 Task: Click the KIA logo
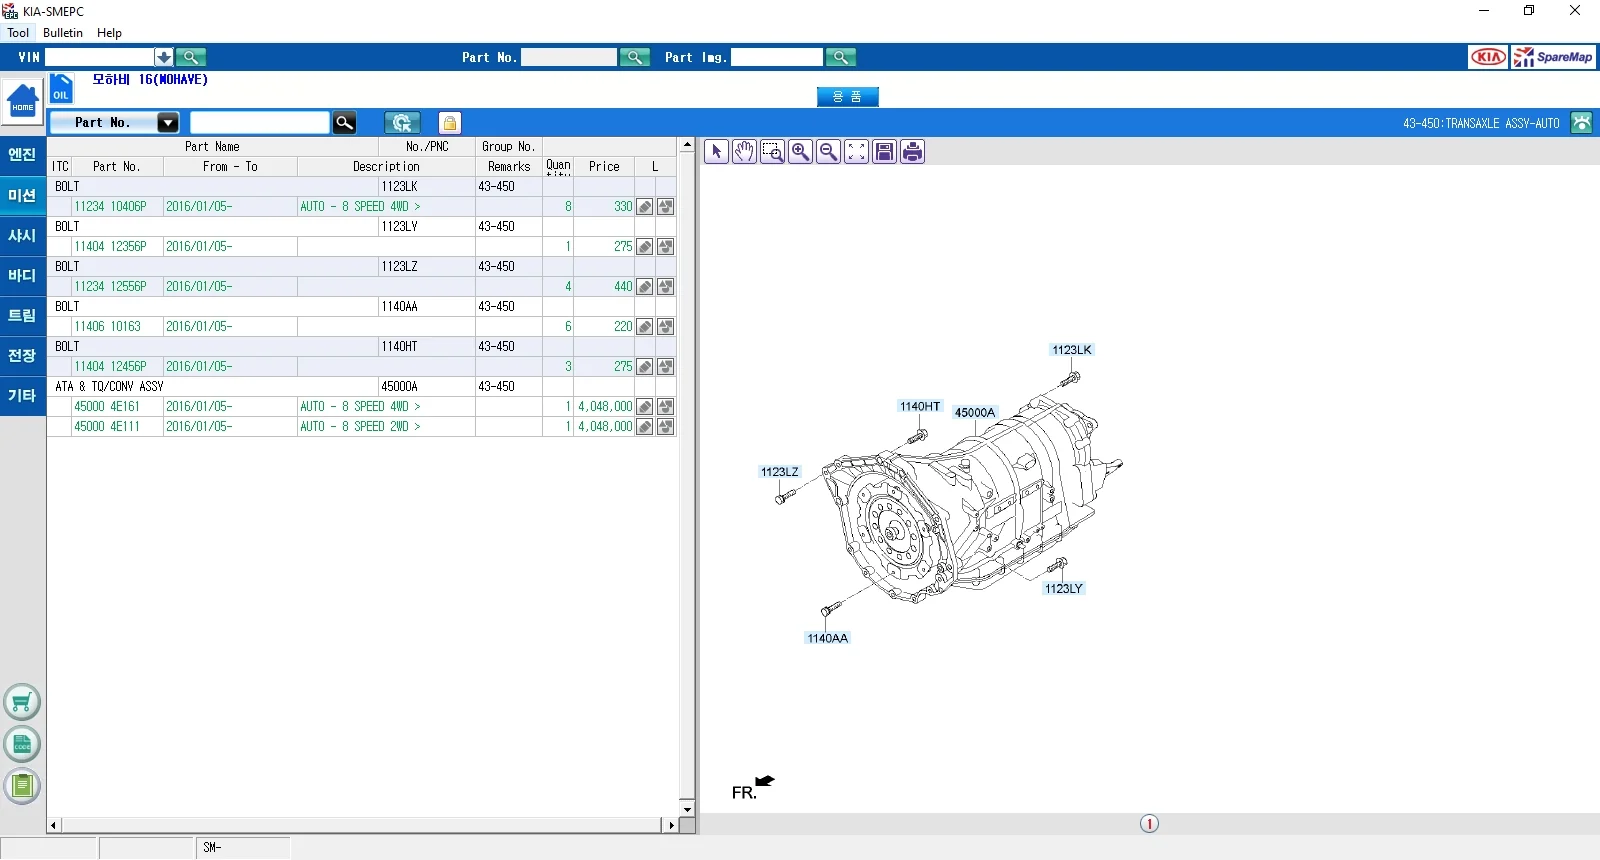(1488, 57)
